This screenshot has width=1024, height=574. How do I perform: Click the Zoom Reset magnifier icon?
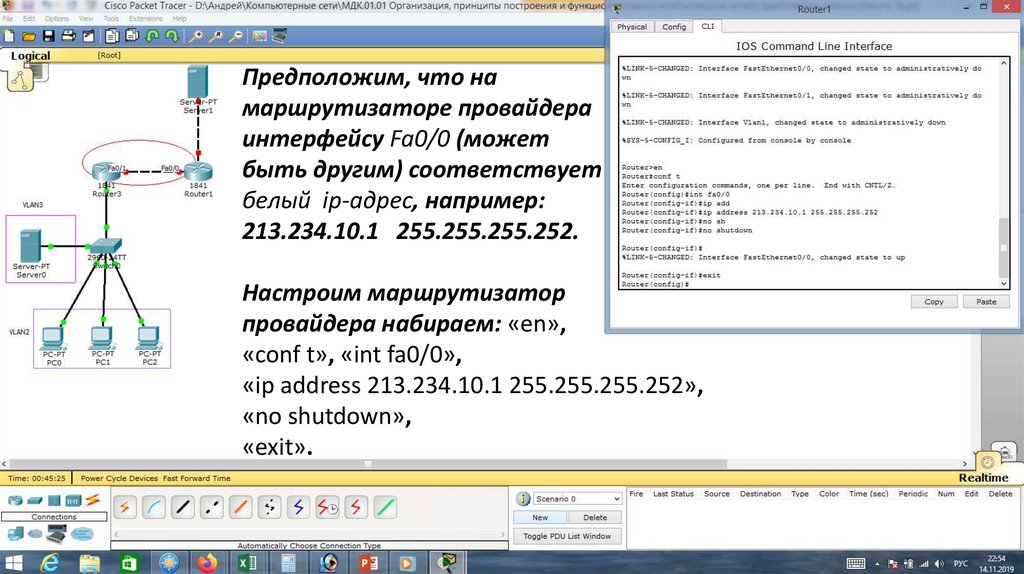216,36
